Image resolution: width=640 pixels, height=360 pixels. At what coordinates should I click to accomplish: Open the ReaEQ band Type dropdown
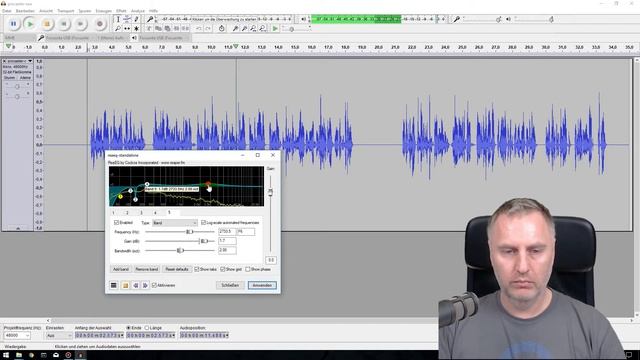coord(175,223)
